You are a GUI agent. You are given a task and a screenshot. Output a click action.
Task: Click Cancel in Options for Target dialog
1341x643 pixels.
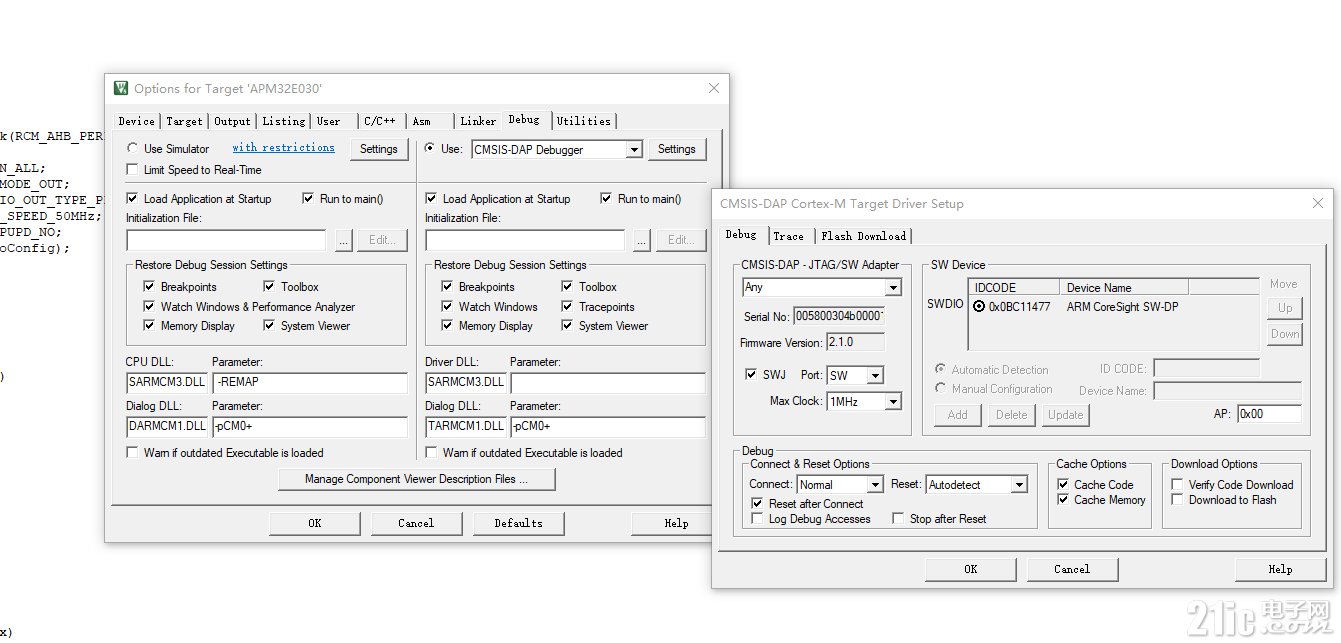pos(416,523)
